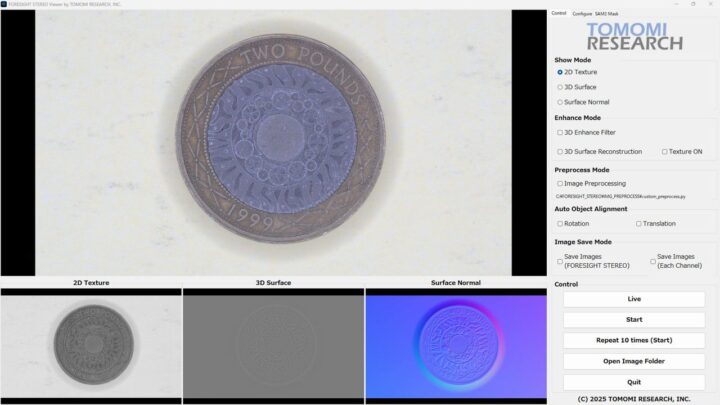Click the custom_preprocess.py file path text

pos(620,197)
